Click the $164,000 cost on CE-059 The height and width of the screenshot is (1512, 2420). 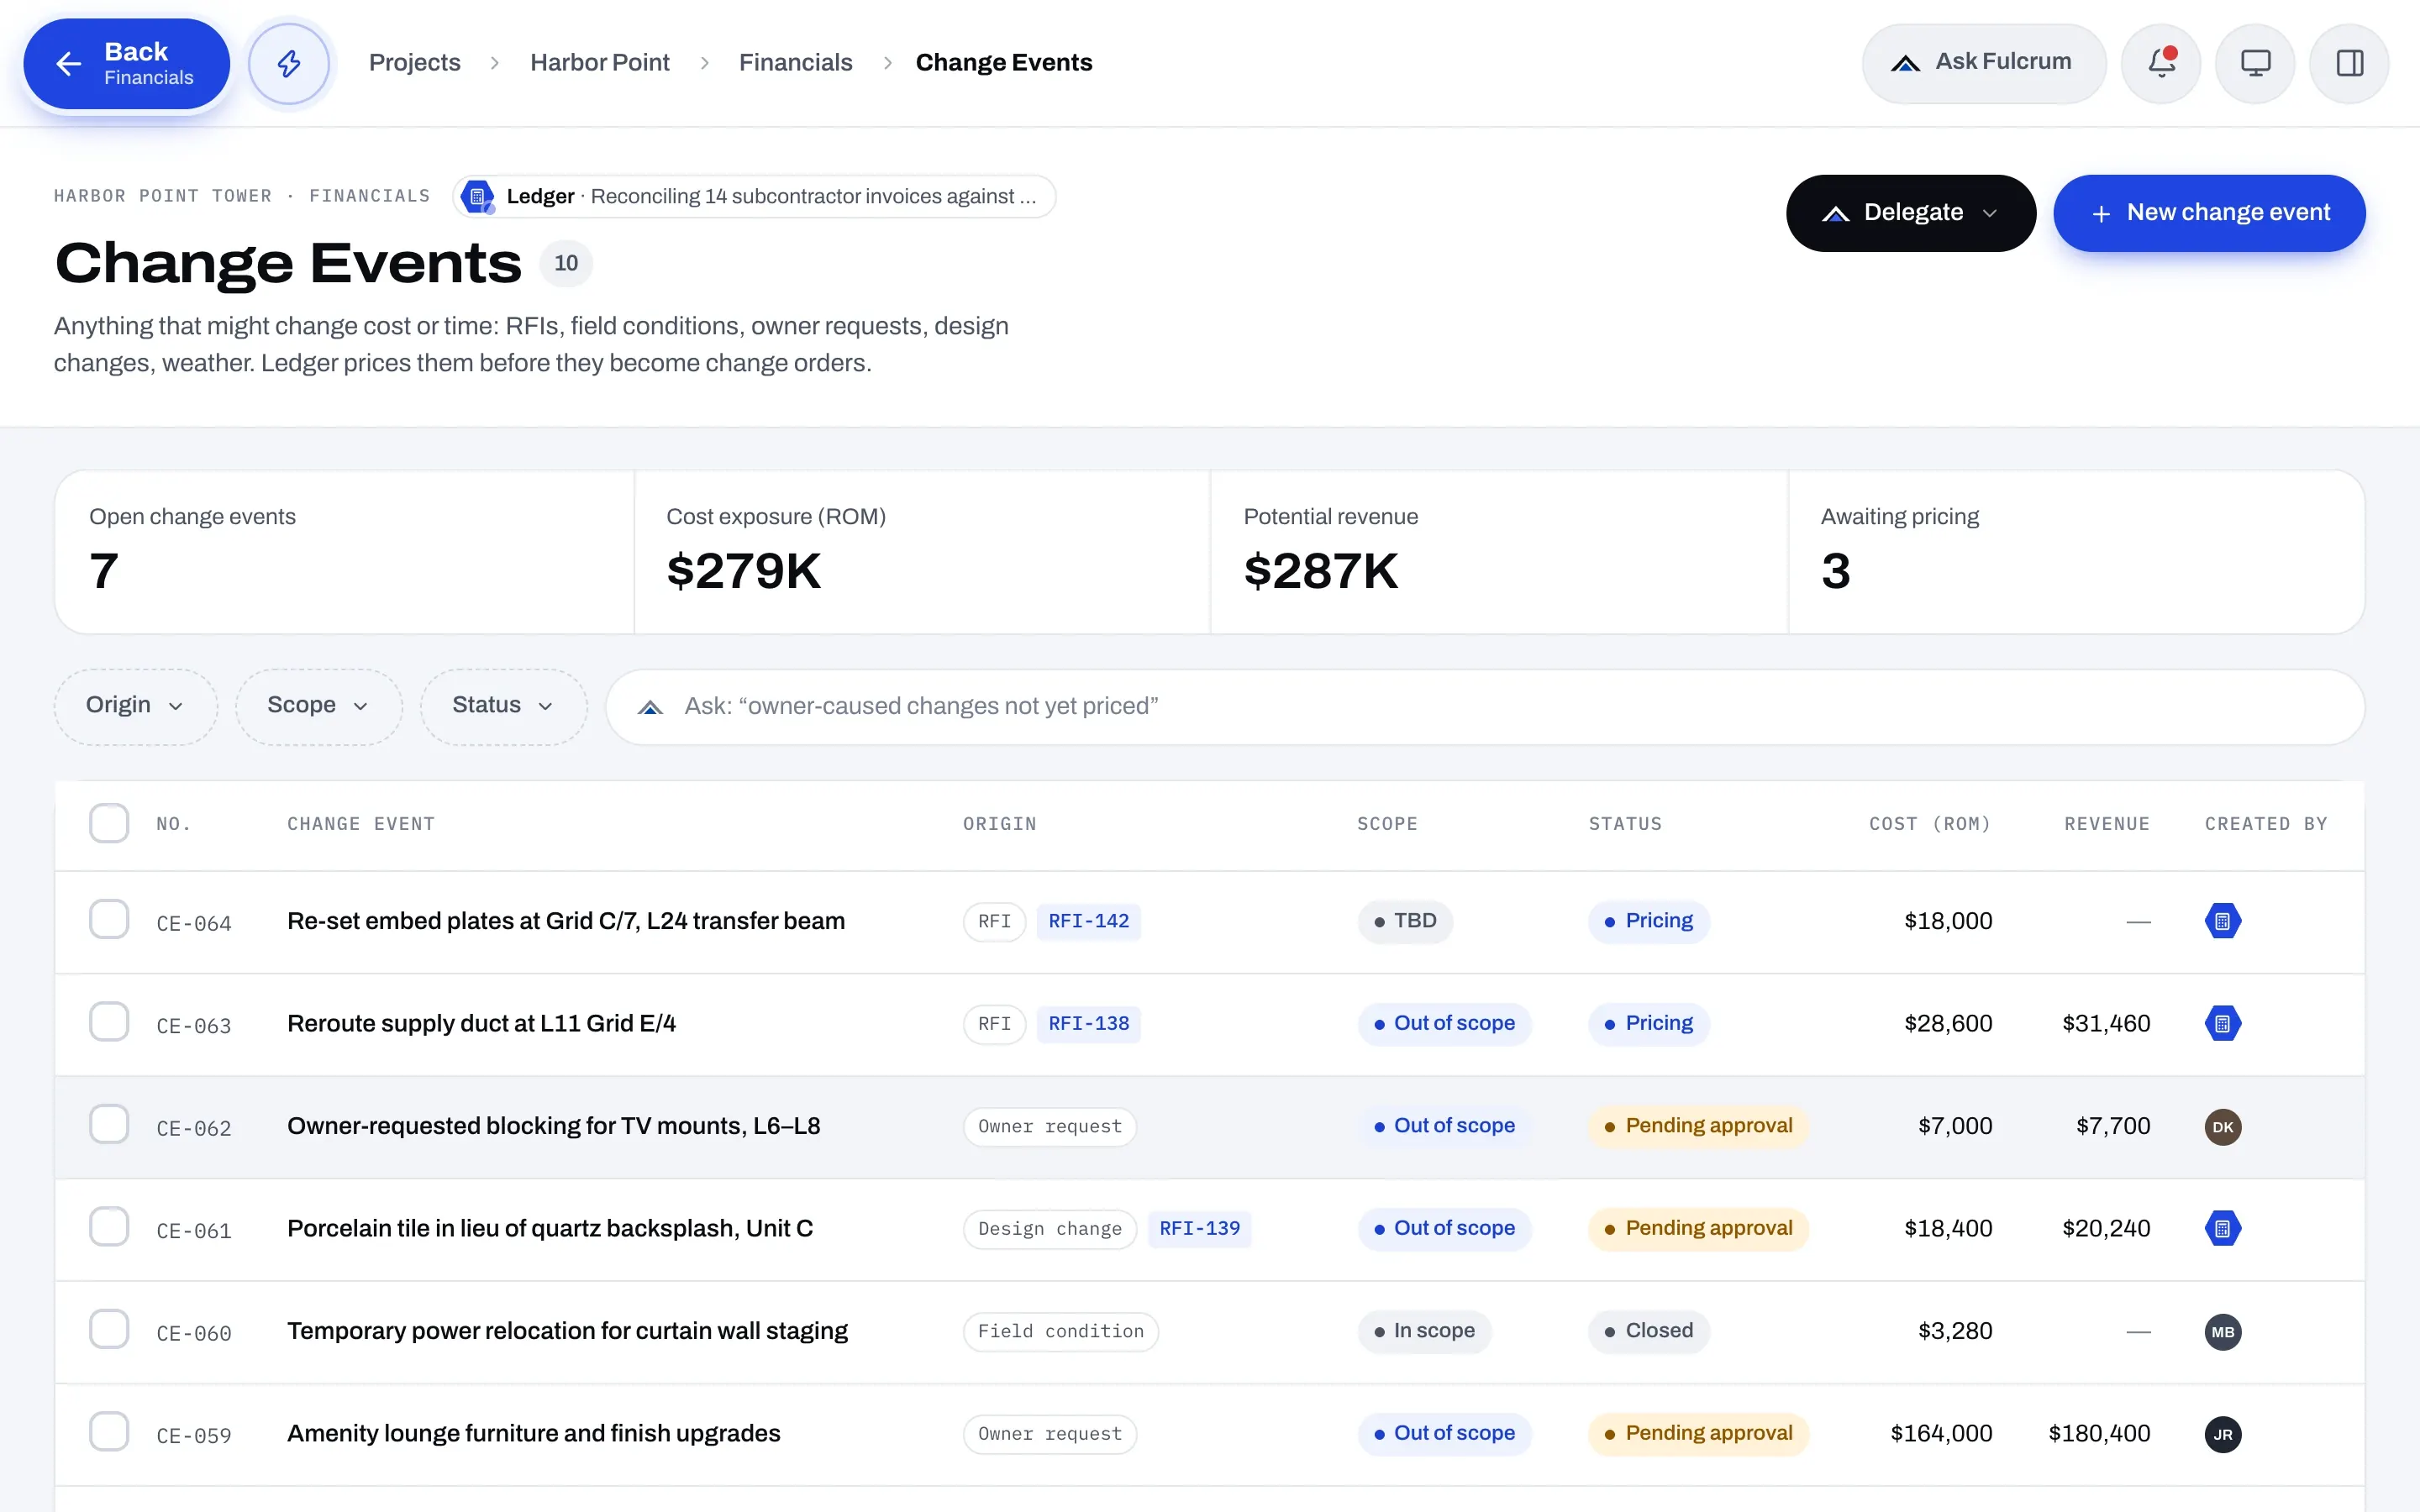(1941, 1433)
